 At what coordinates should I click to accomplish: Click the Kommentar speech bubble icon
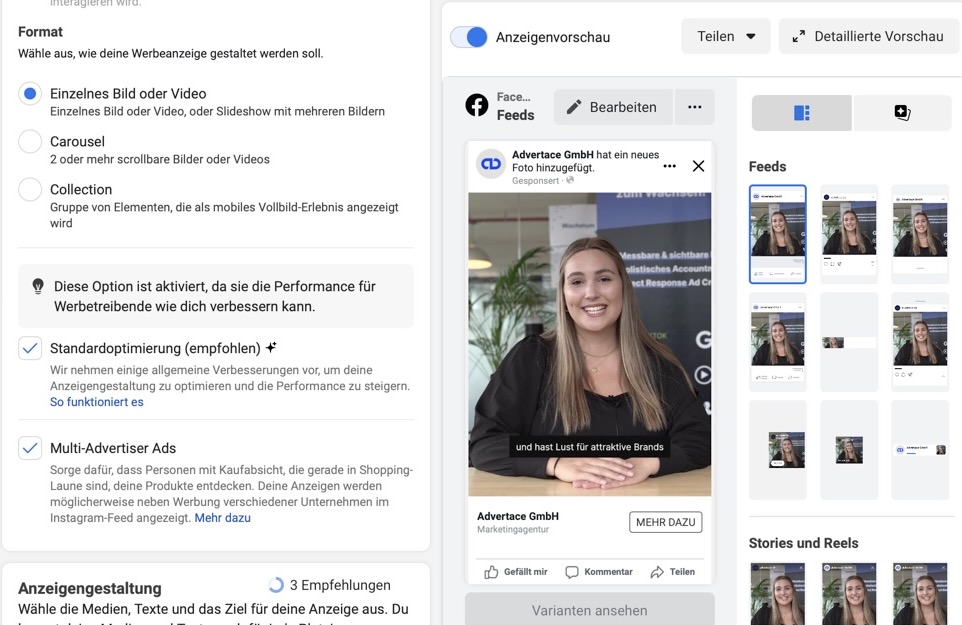pyautogui.click(x=571, y=572)
